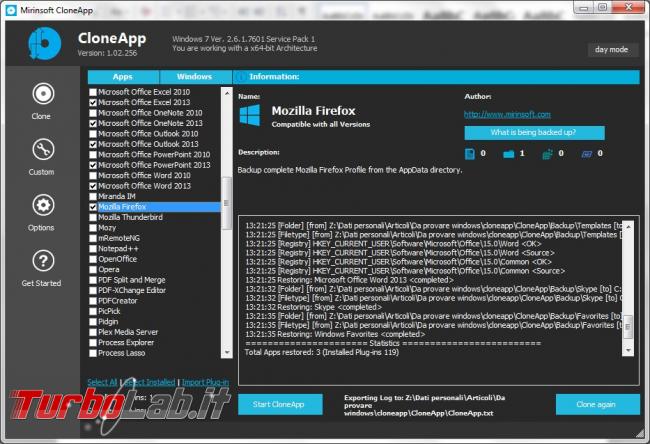Select PDFCreator in app list
Viewport: 650px width, 444px height.
(x=118, y=301)
